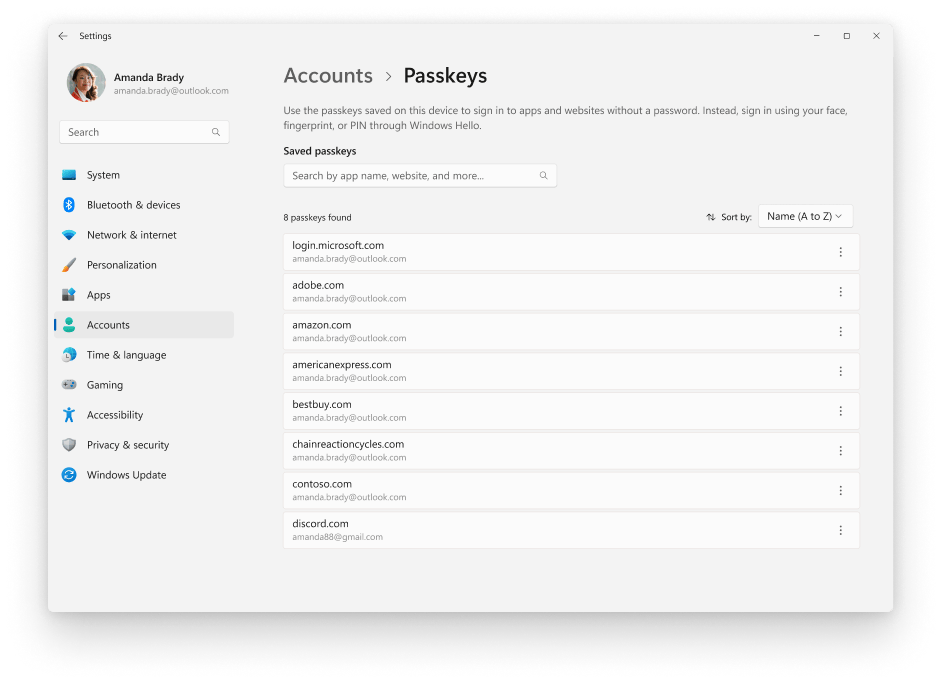The image size is (942, 684).
Task: Click the magnifier in passkeys search box
Action: (x=543, y=176)
